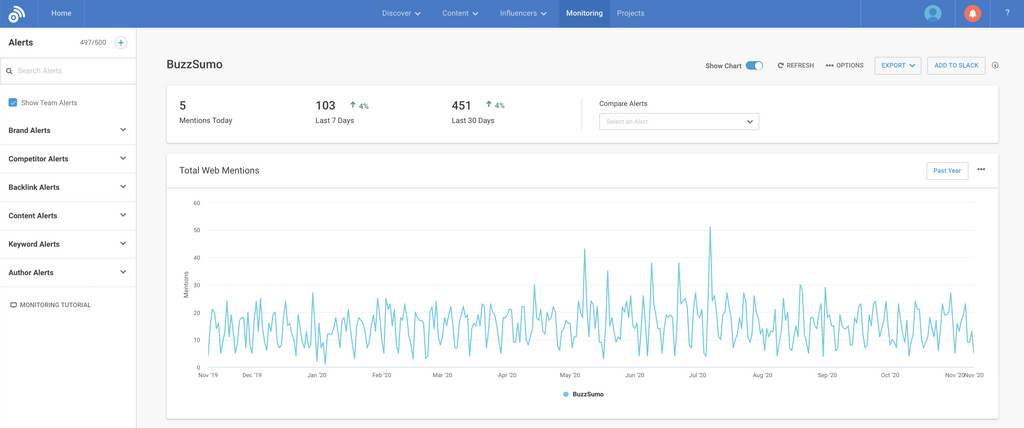Click the info icon beside Add to Slack

995,66
